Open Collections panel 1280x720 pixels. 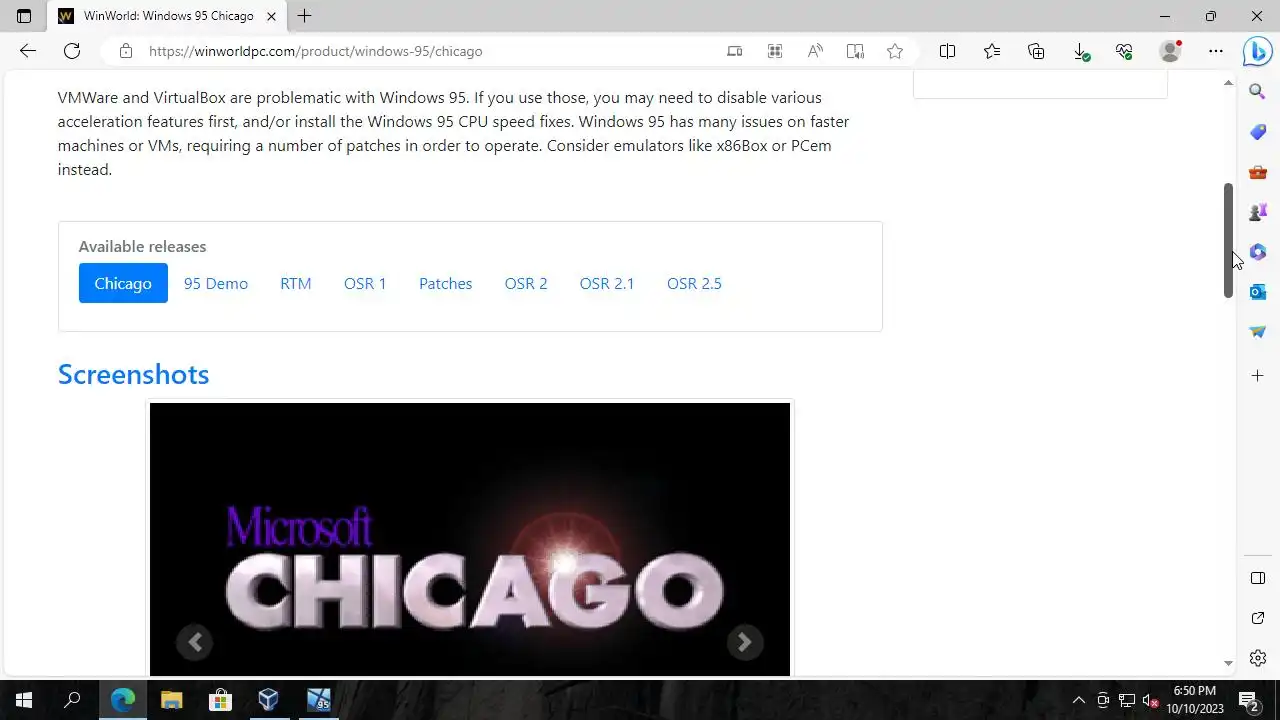1036,51
